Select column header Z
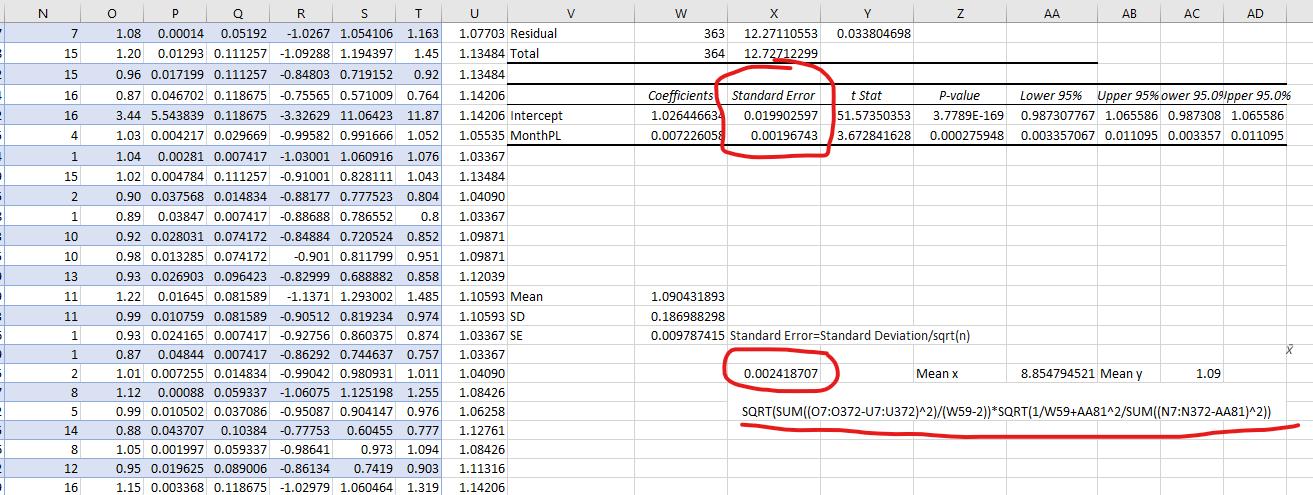 pos(960,12)
